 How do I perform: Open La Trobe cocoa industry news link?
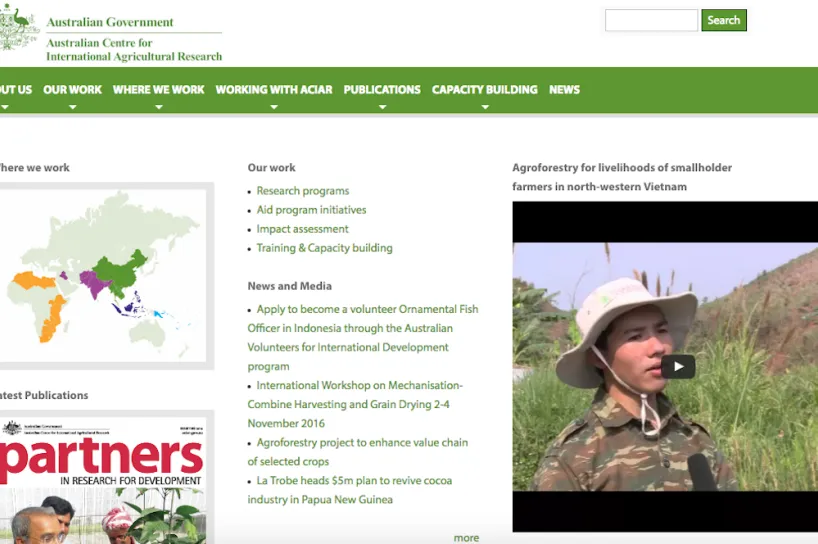[350, 490]
